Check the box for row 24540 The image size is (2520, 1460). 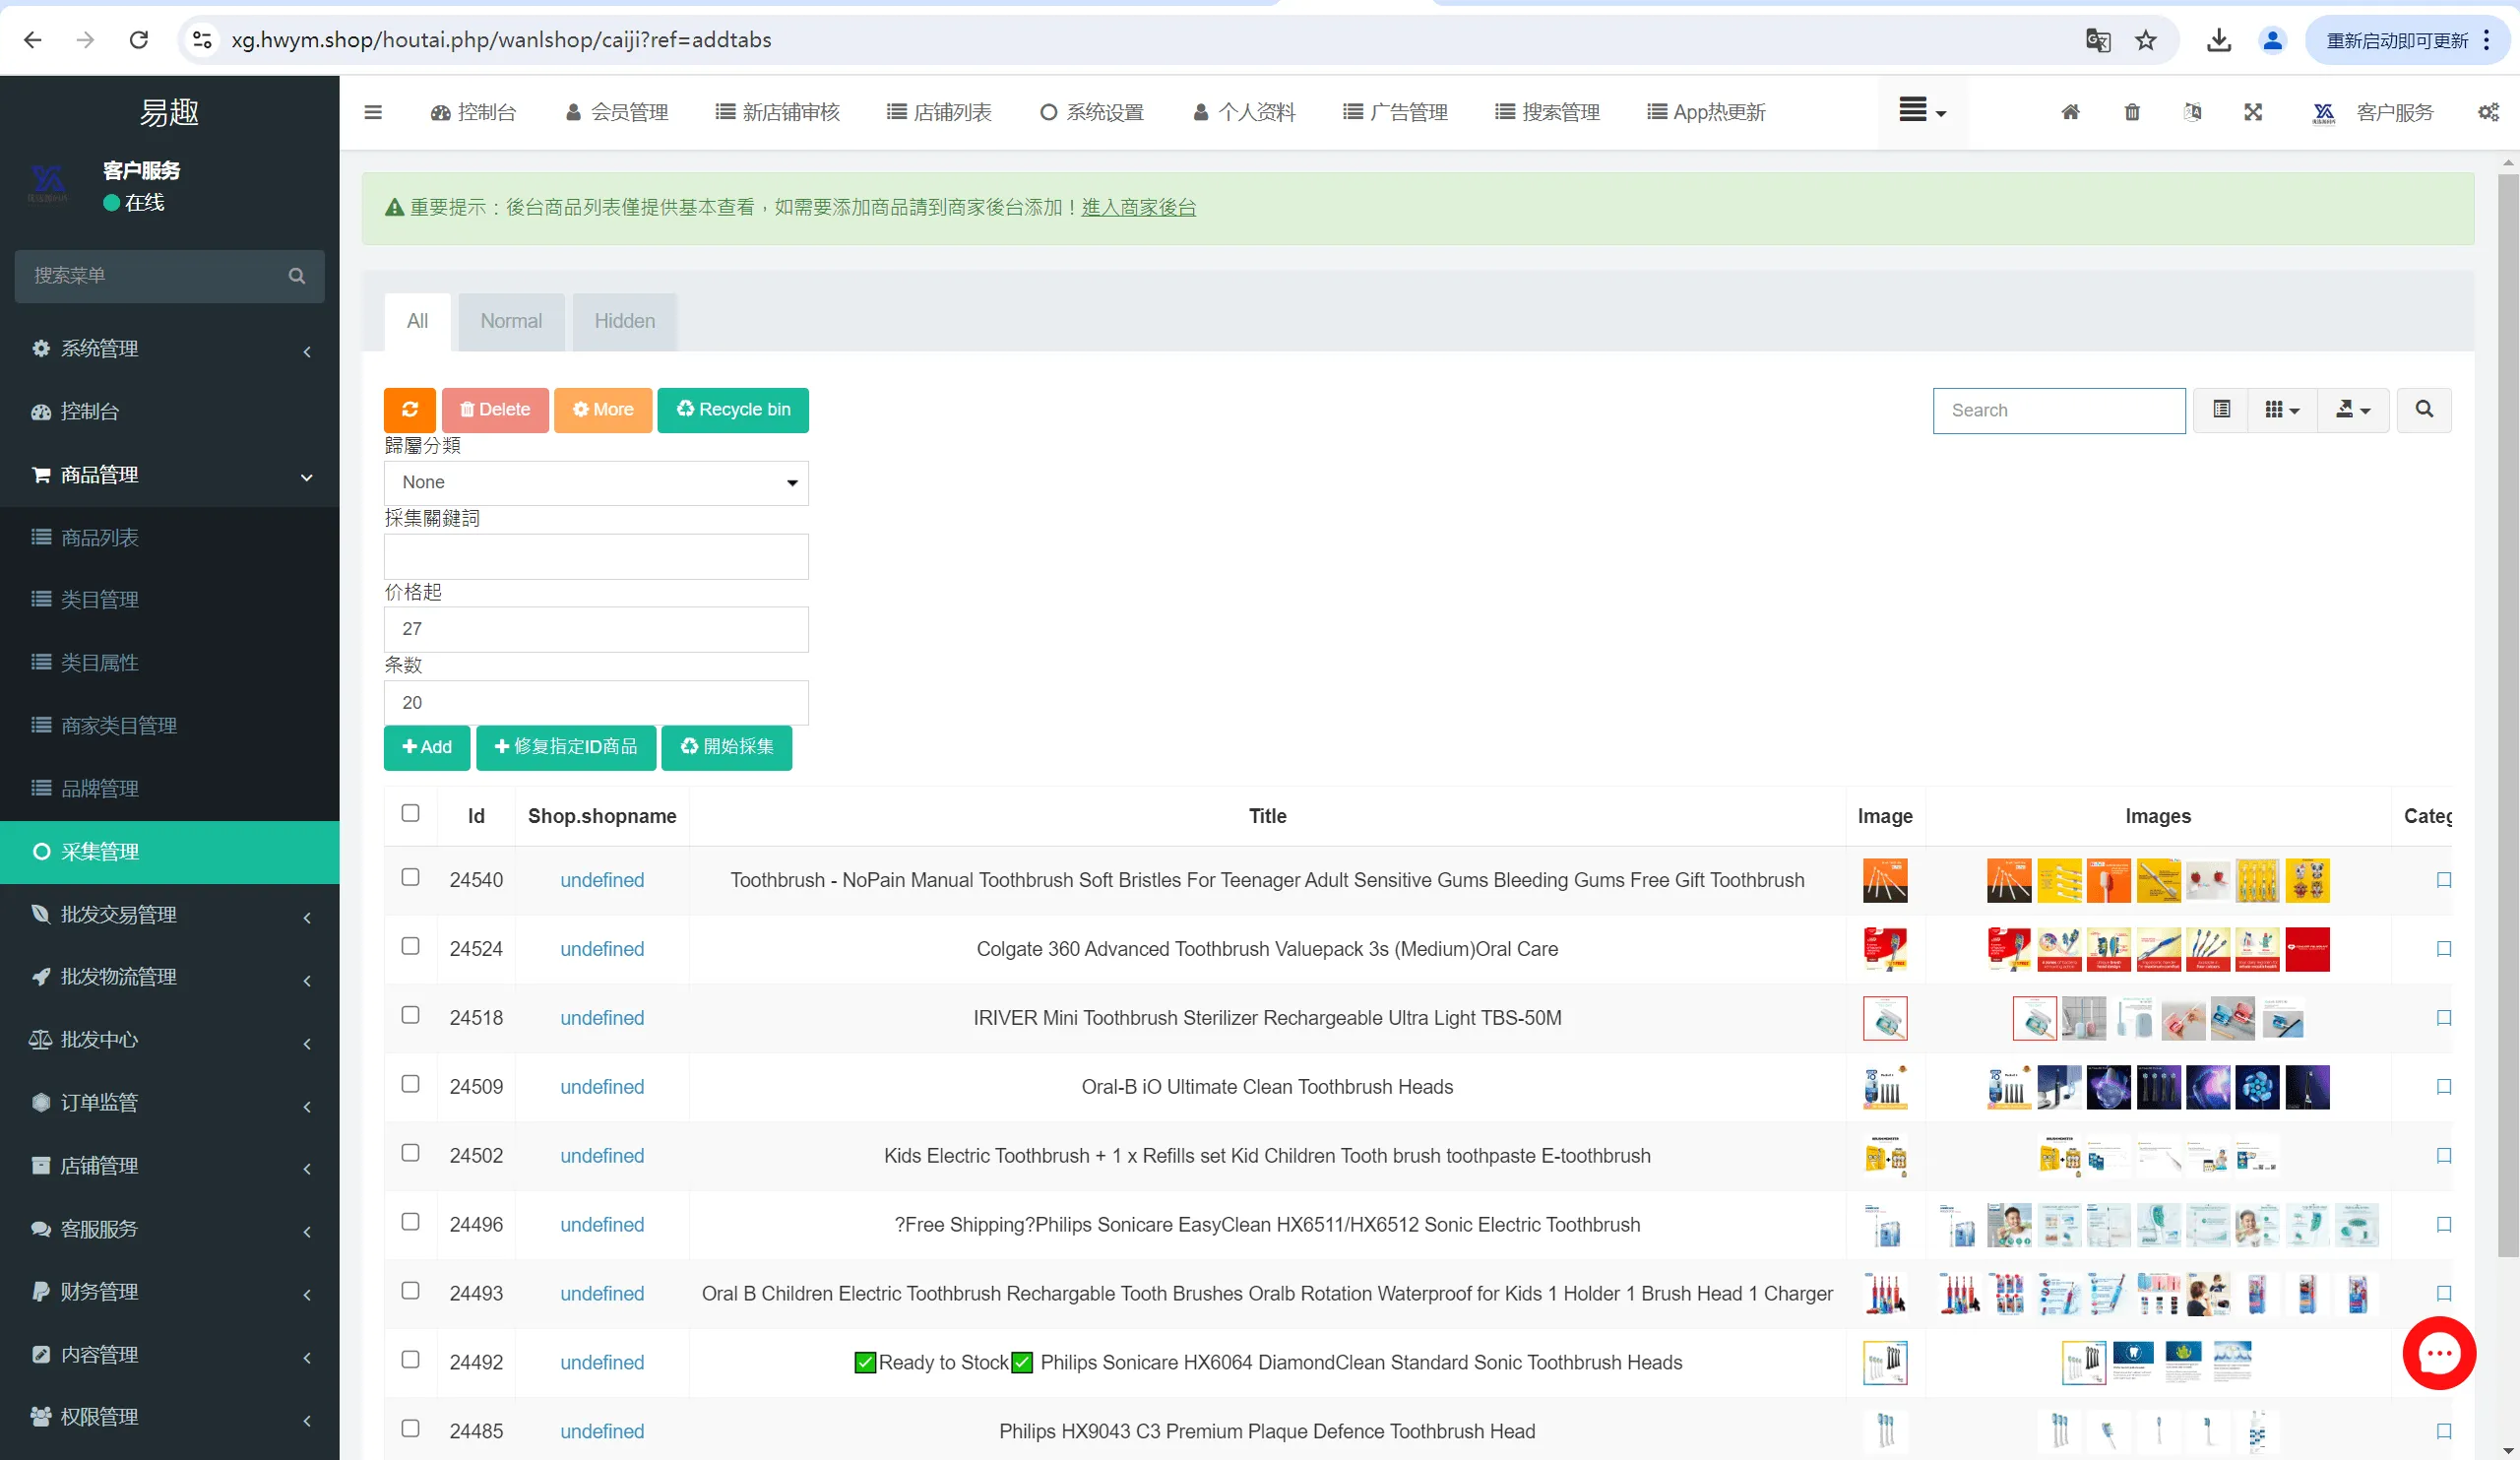point(410,877)
